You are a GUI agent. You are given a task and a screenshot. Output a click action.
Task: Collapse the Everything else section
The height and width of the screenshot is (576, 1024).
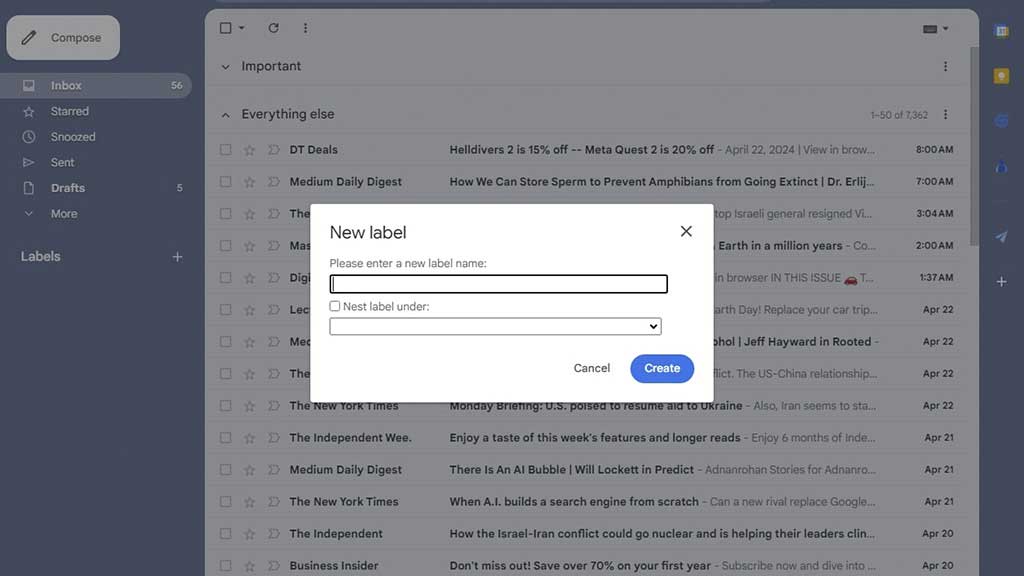click(x=225, y=115)
